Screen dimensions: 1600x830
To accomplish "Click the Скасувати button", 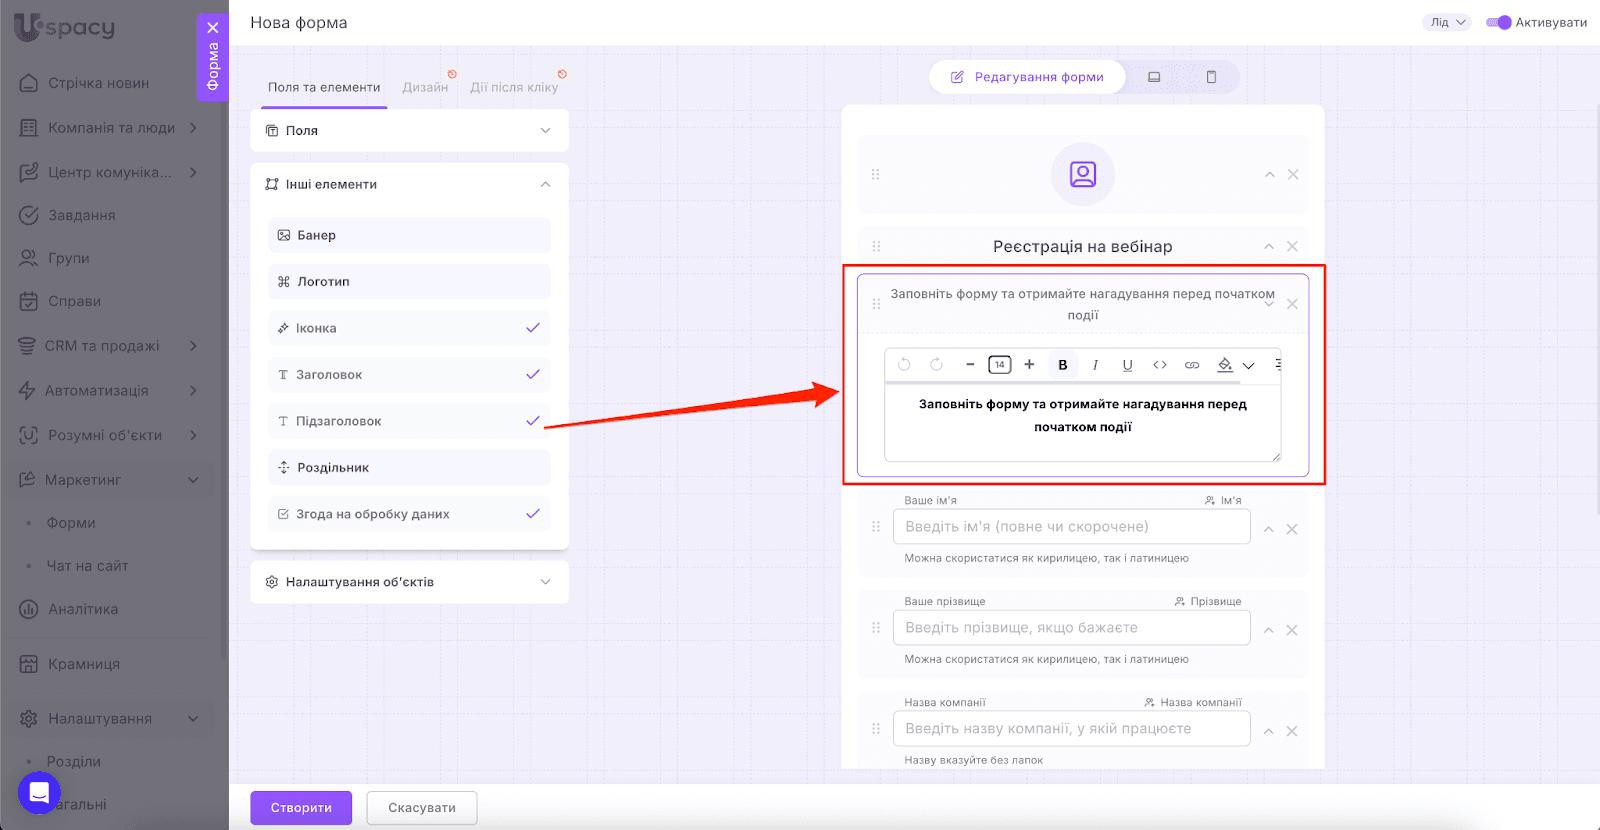I will tap(422, 808).
